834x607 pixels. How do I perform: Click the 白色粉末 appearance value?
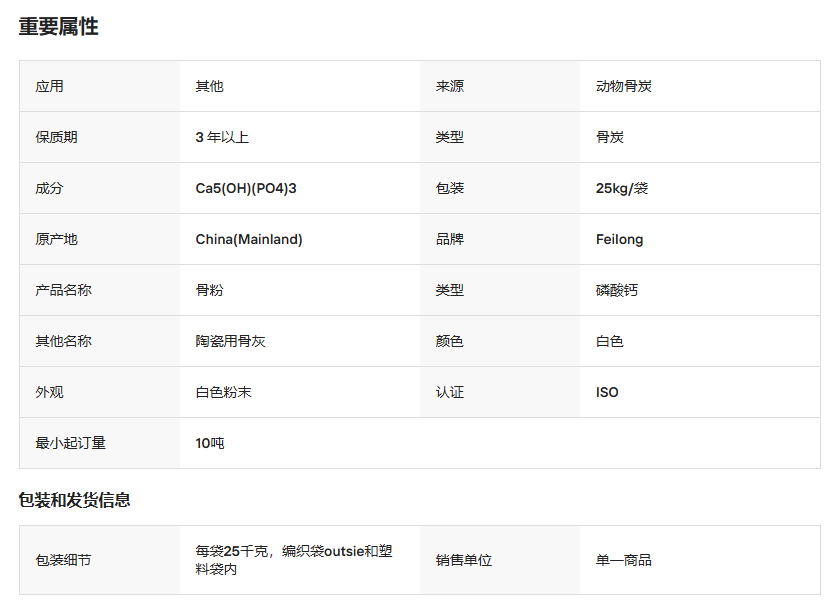point(223,392)
